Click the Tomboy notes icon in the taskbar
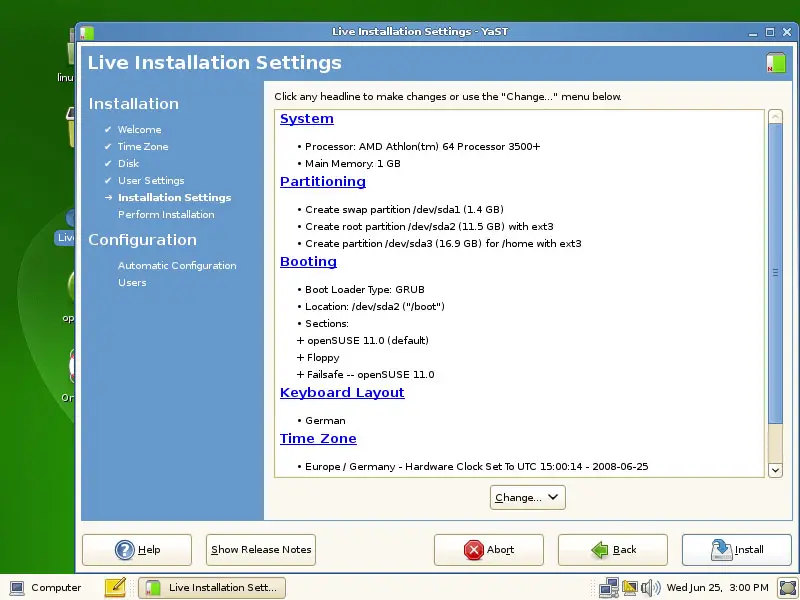The height and width of the screenshot is (600, 800). click(115, 587)
